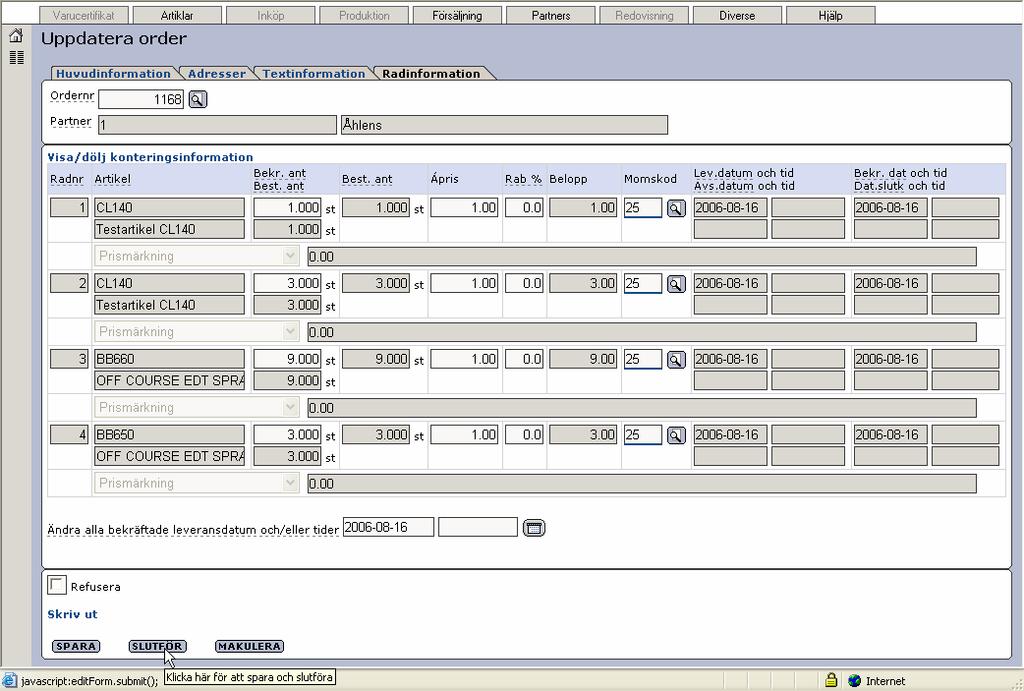
Task: Click the change-all confirmed time field
Action: [x=477, y=527]
